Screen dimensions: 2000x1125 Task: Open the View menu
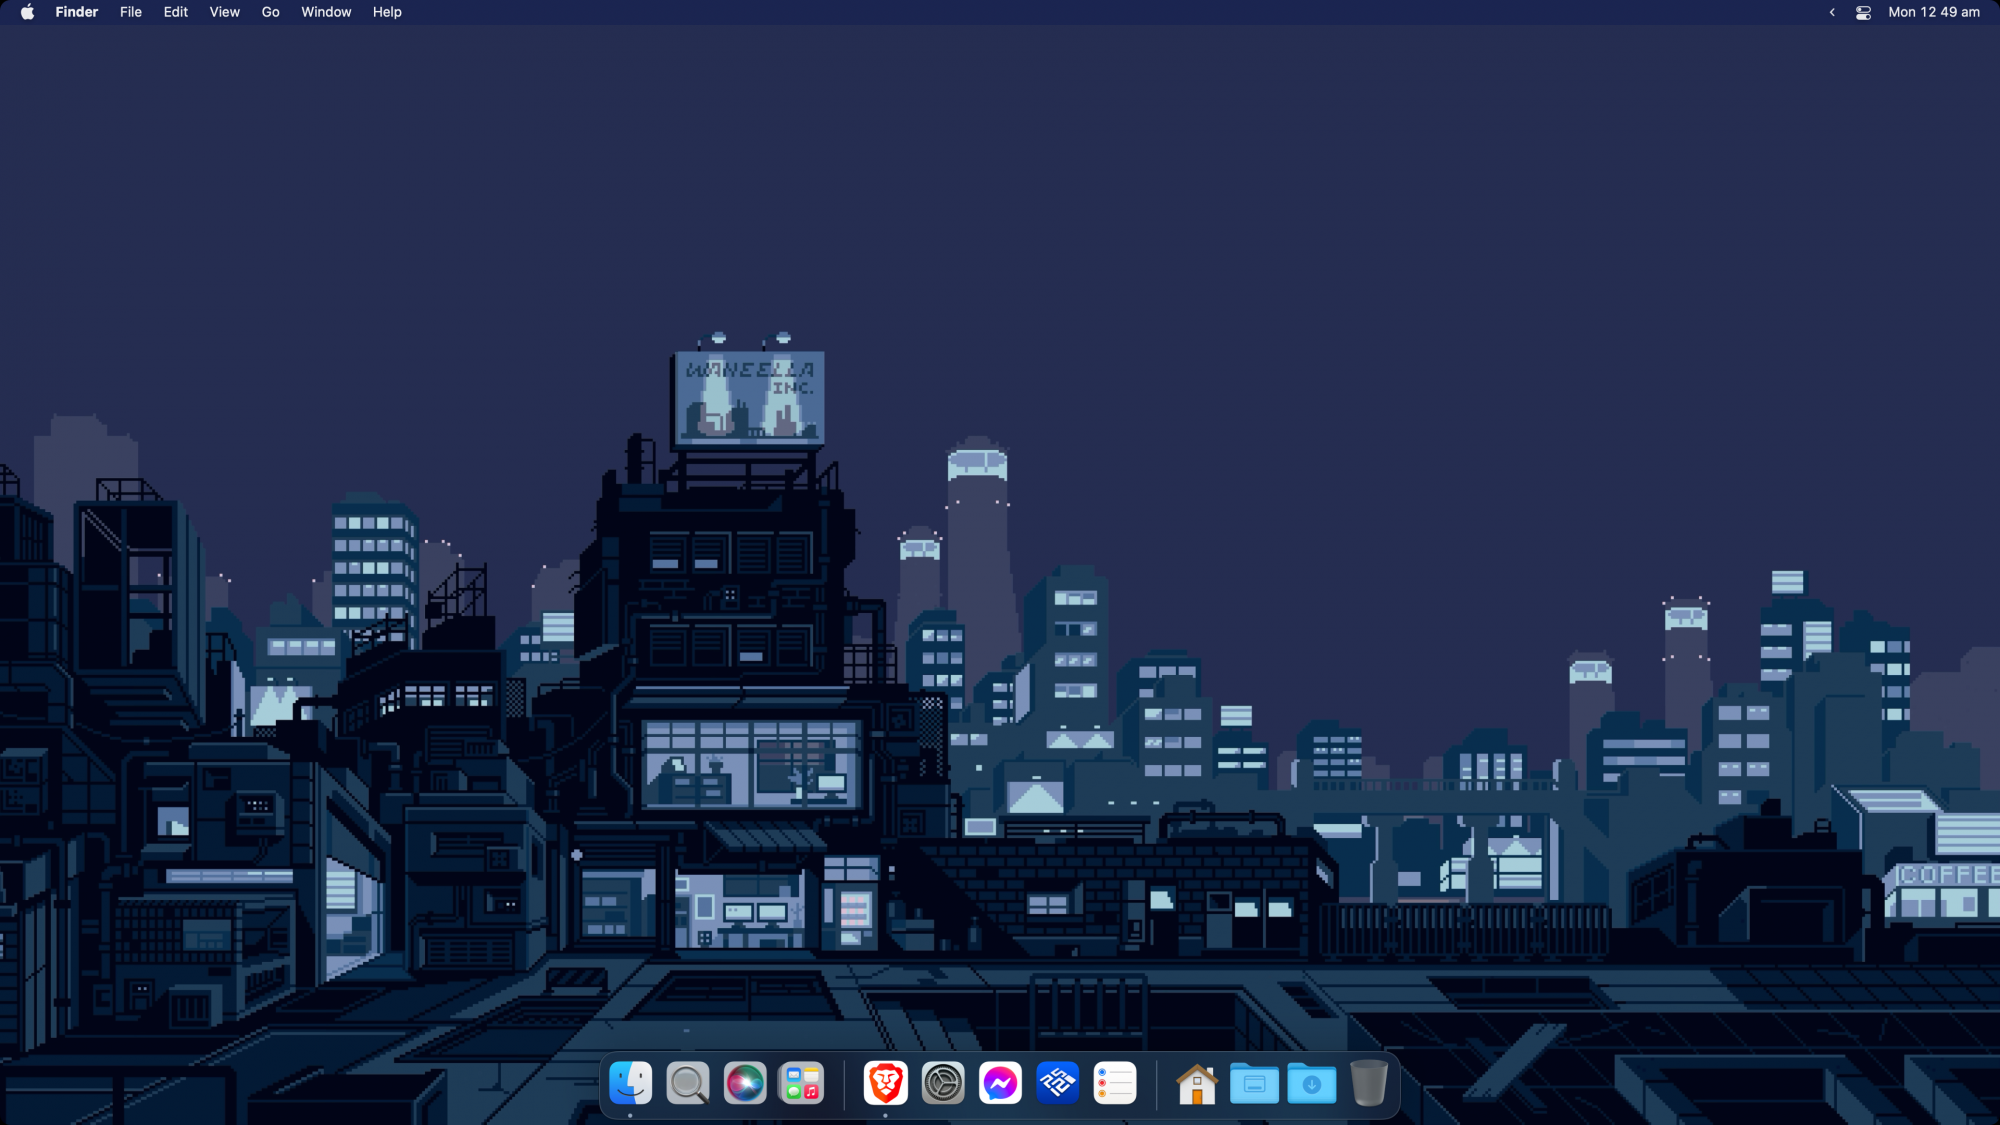point(224,12)
